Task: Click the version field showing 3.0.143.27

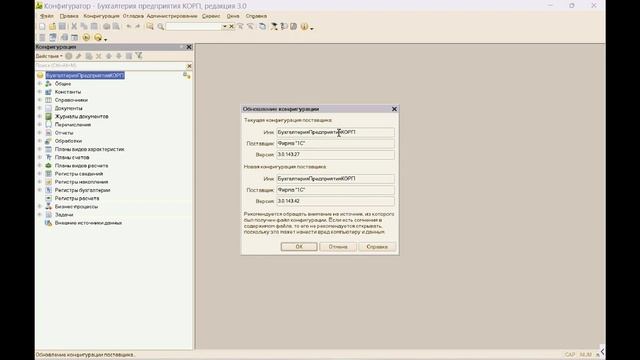Action: click(x=336, y=155)
